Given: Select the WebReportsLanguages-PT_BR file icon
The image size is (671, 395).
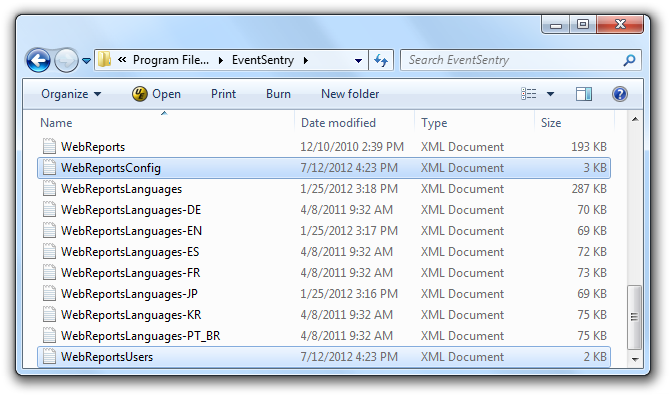Looking at the screenshot, I should pyautogui.click(x=49, y=335).
